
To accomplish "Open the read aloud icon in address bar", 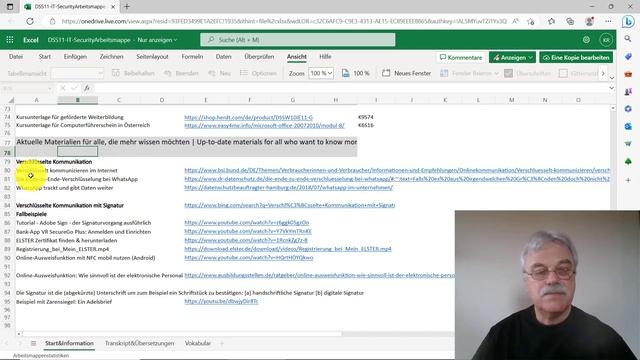I will pos(516,21).
